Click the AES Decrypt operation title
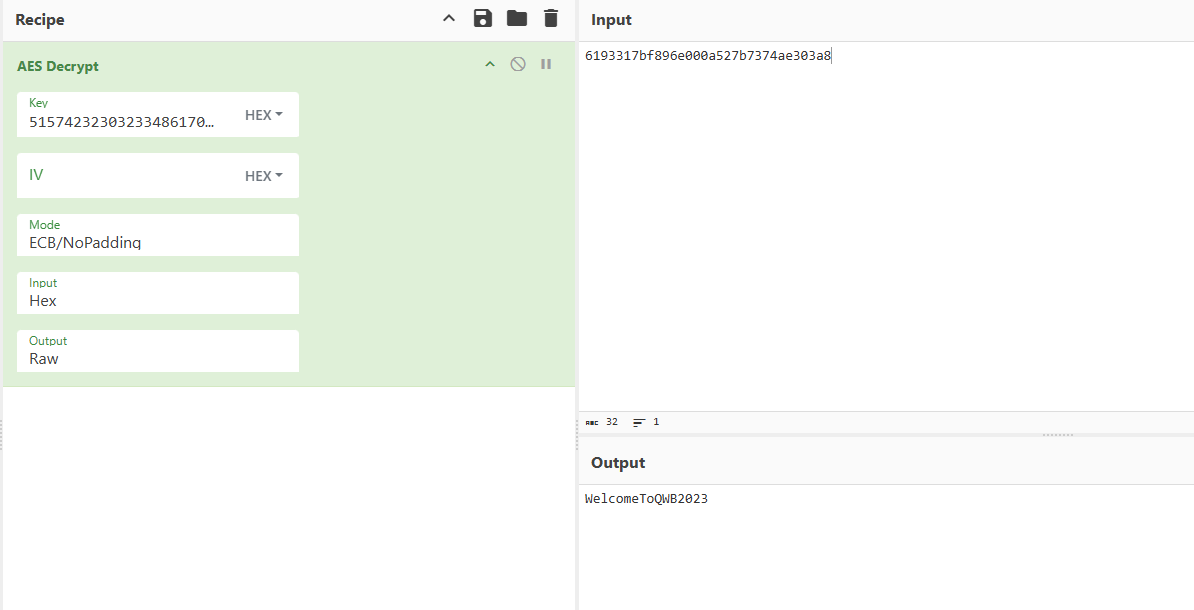The width and height of the screenshot is (1194, 610). (58, 66)
